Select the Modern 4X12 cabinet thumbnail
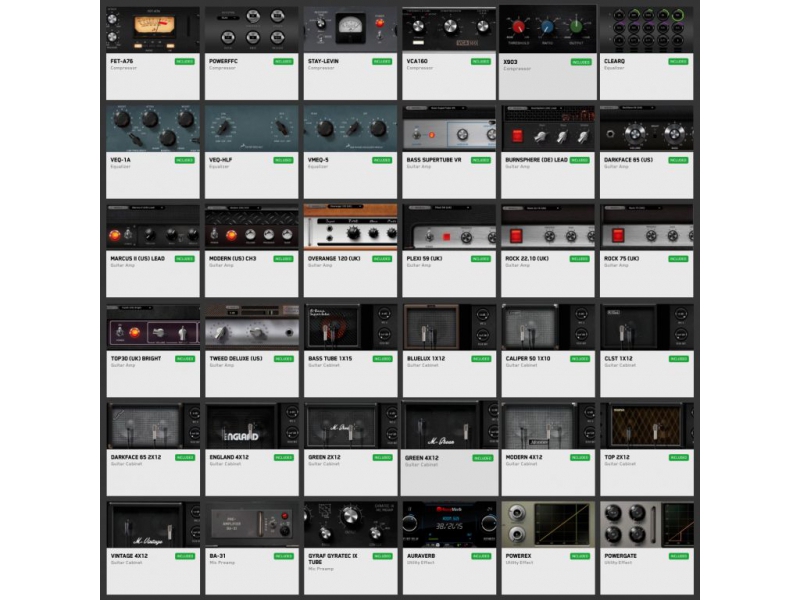 tap(548, 426)
